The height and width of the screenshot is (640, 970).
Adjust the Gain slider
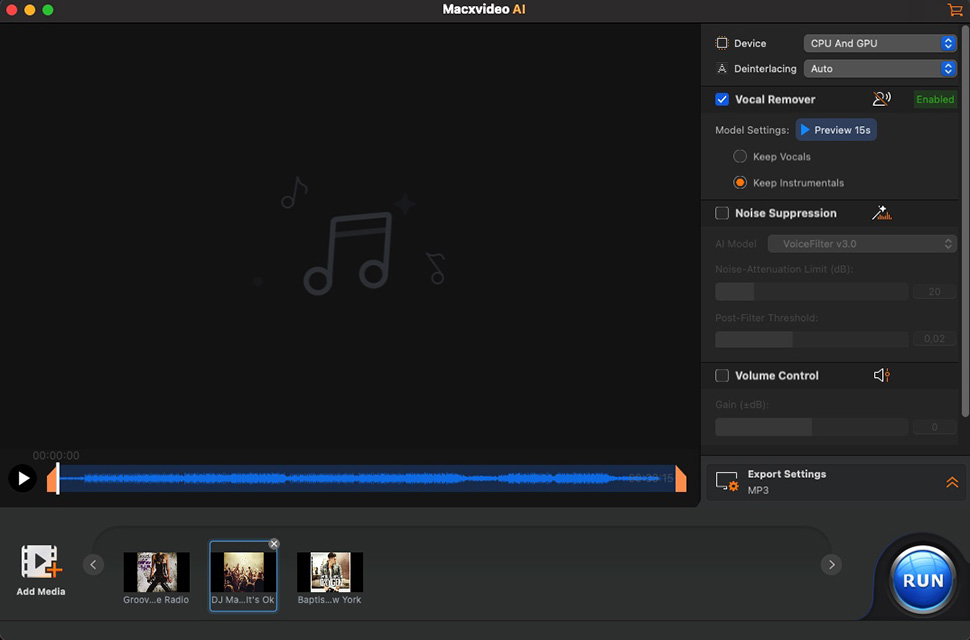811,427
